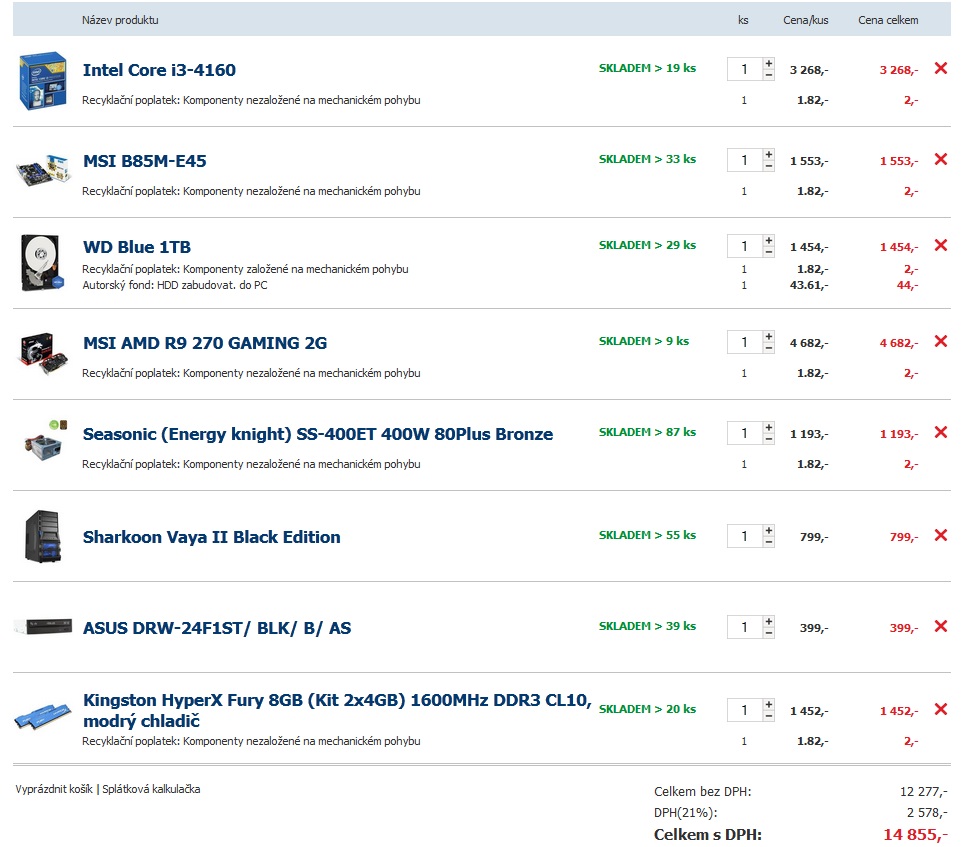The image size is (965, 847).
Task: Decrease quantity of ASUS DRW-24F1ST
Action: pos(769,633)
